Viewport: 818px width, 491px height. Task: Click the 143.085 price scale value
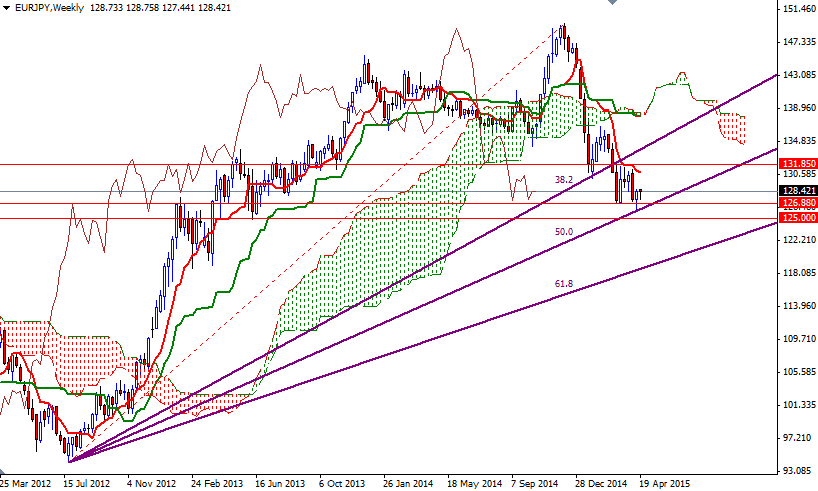[x=799, y=75]
